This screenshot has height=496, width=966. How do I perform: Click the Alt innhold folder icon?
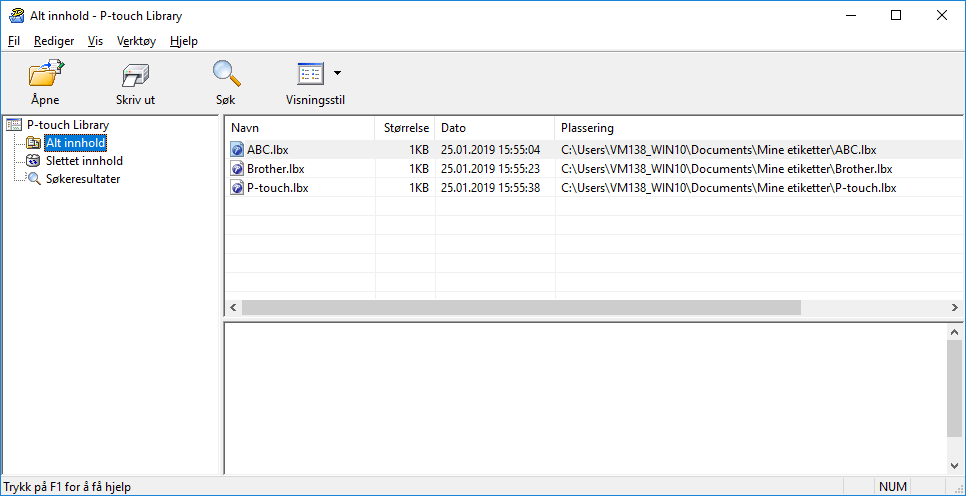[x=34, y=143]
